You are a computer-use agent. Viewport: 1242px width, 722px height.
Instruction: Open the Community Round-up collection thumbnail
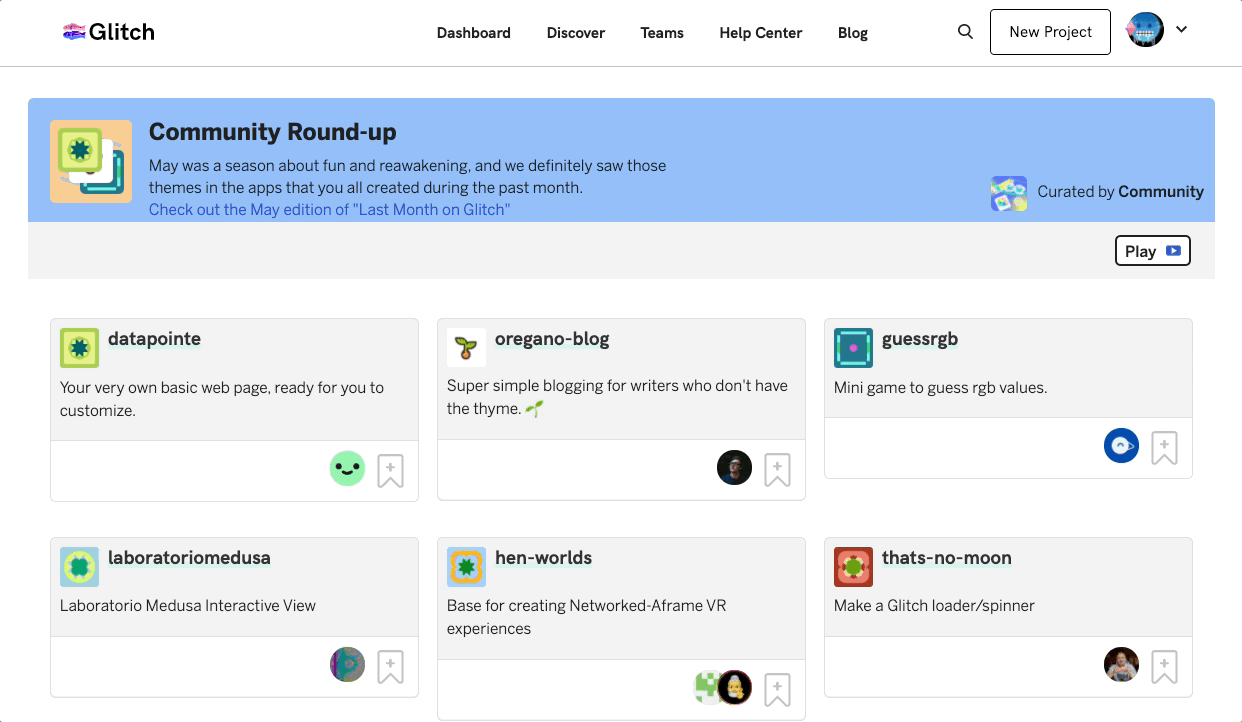pyautogui.click(x=91, y=161)
